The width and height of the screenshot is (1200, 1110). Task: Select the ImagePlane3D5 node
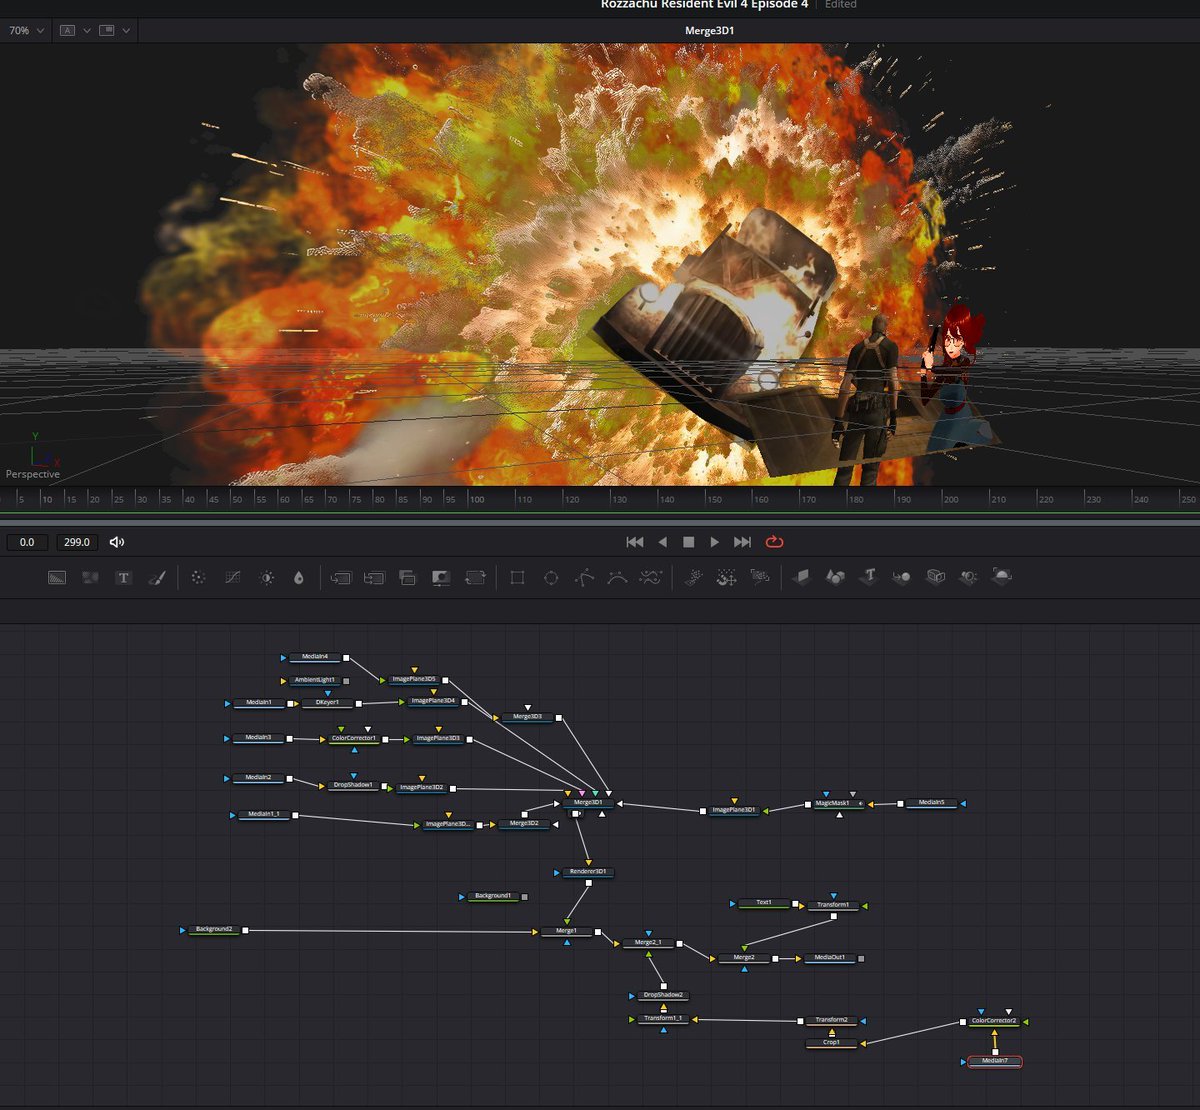pyautogui.click(x=413, y=680)
